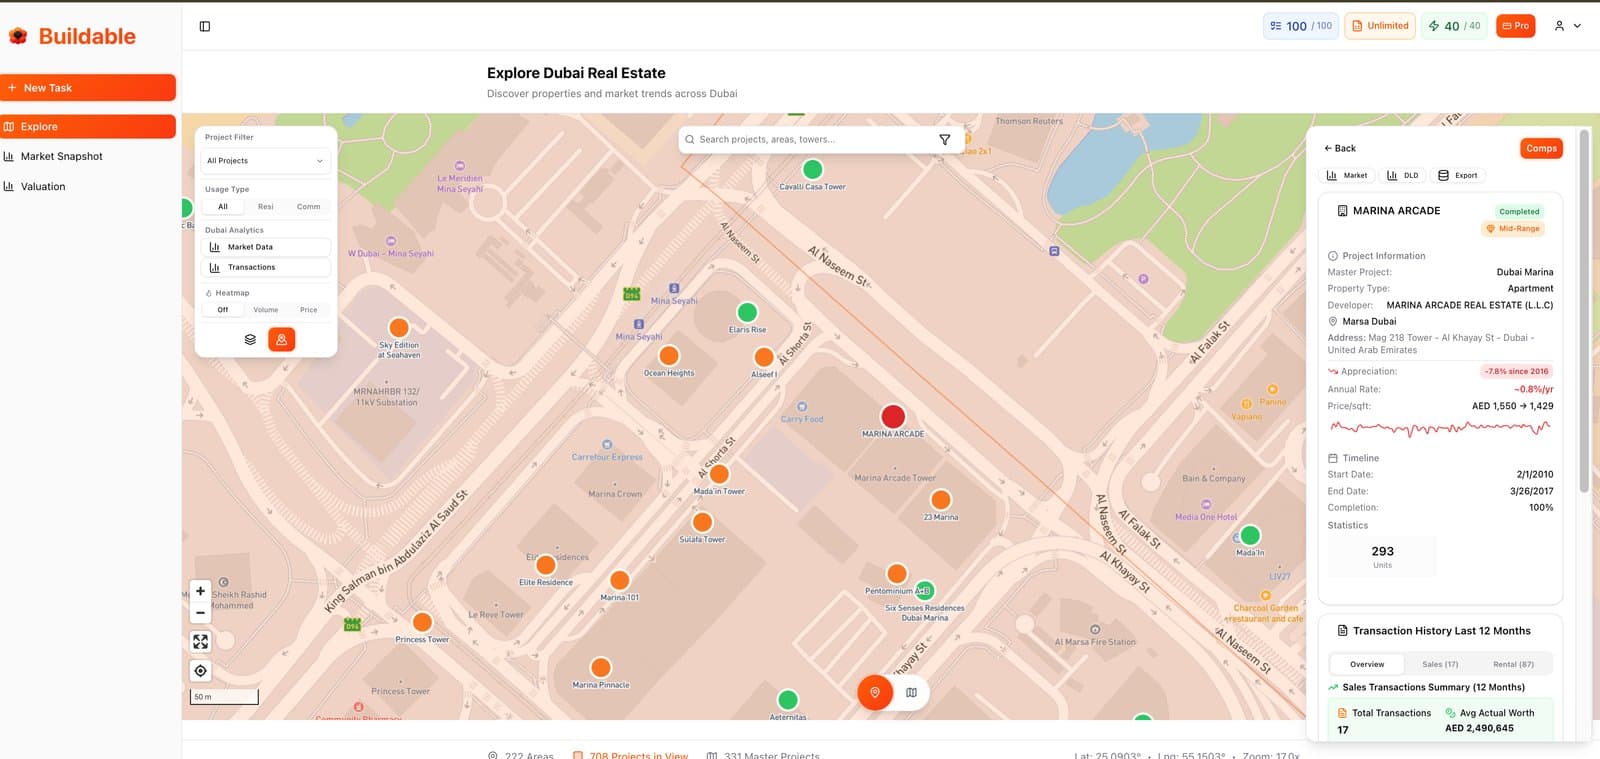
Task: Click the red MARINA ARCADE marker
Action: (x=893, y=416)
